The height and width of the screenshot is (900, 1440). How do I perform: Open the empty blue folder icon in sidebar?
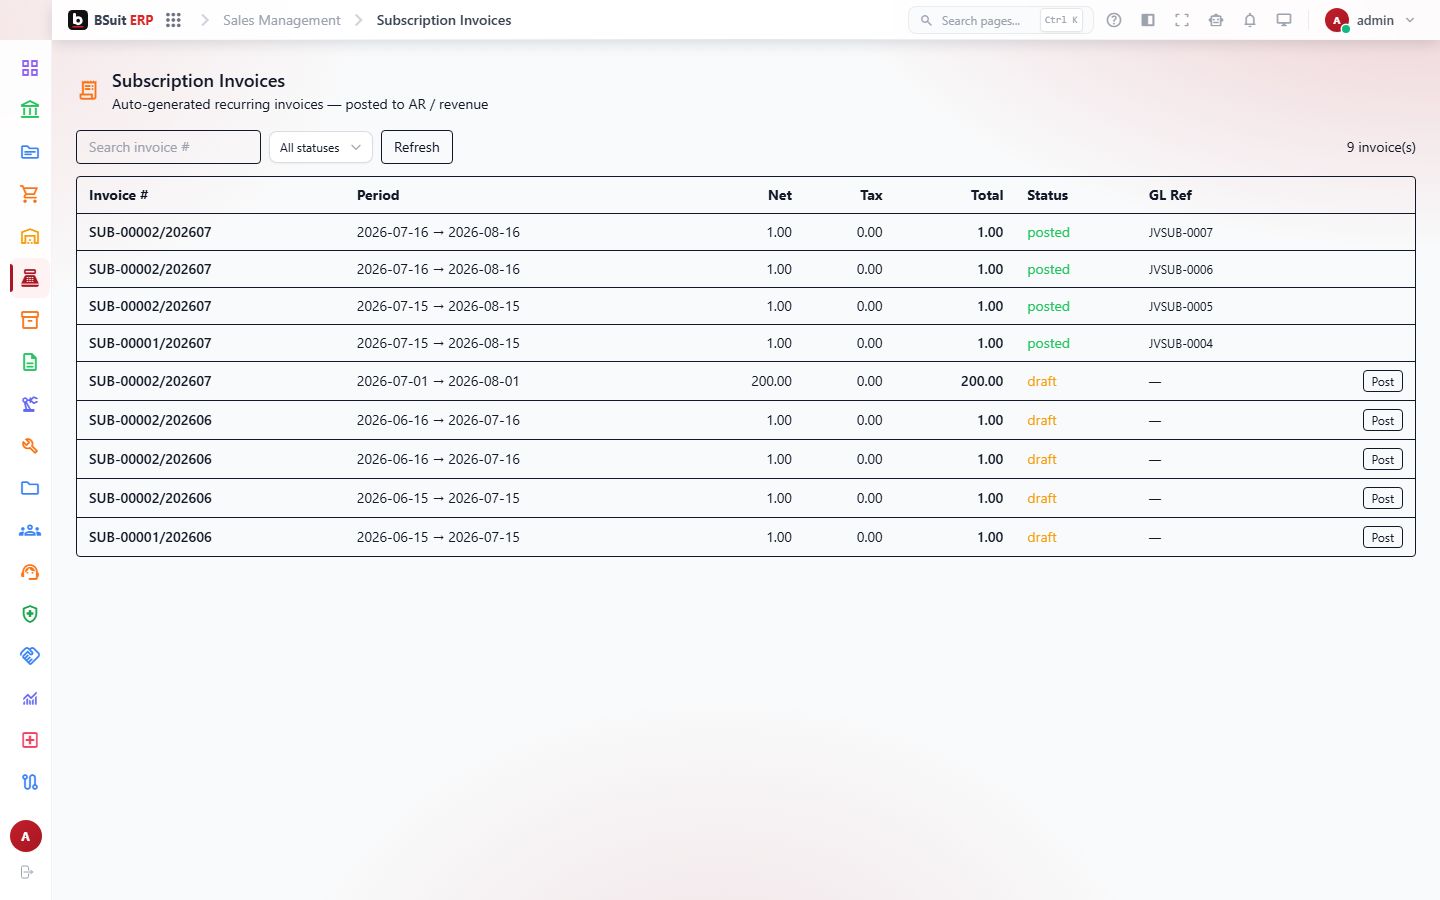pos(30,488)
